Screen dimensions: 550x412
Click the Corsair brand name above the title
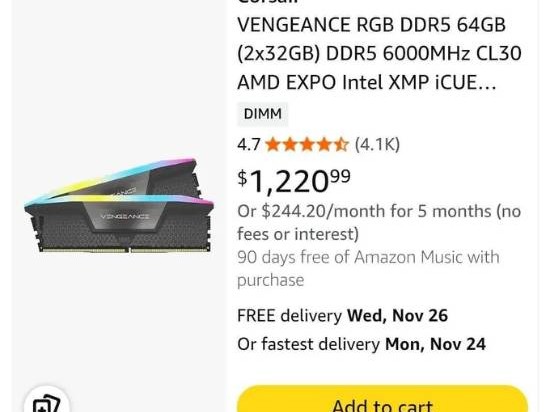268,2
